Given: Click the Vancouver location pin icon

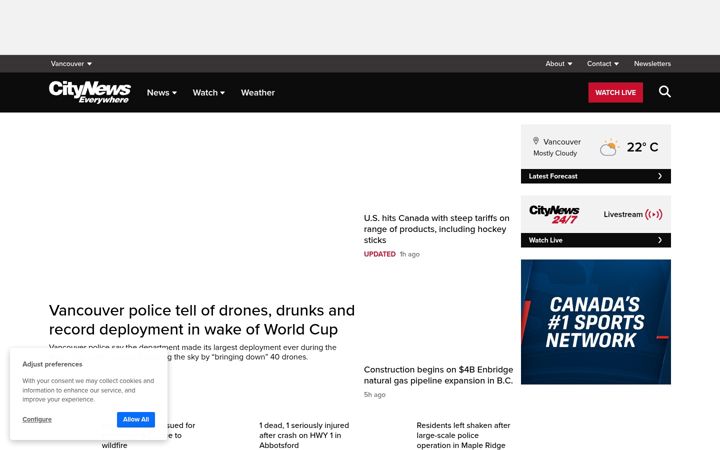Looking at the screenshot, I should coord(535,141).
